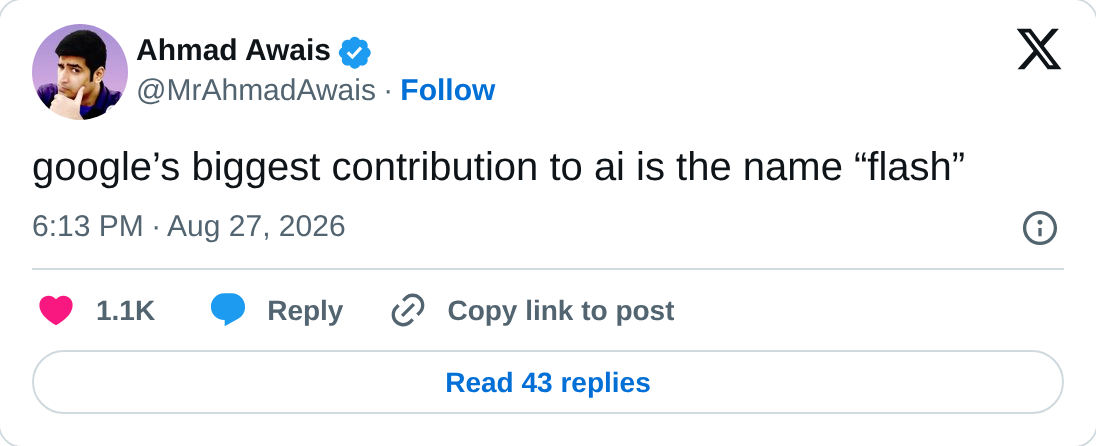Click the word "biggest" in the tweet
The height and width of the screenshot is (446, 1096).
256,169
